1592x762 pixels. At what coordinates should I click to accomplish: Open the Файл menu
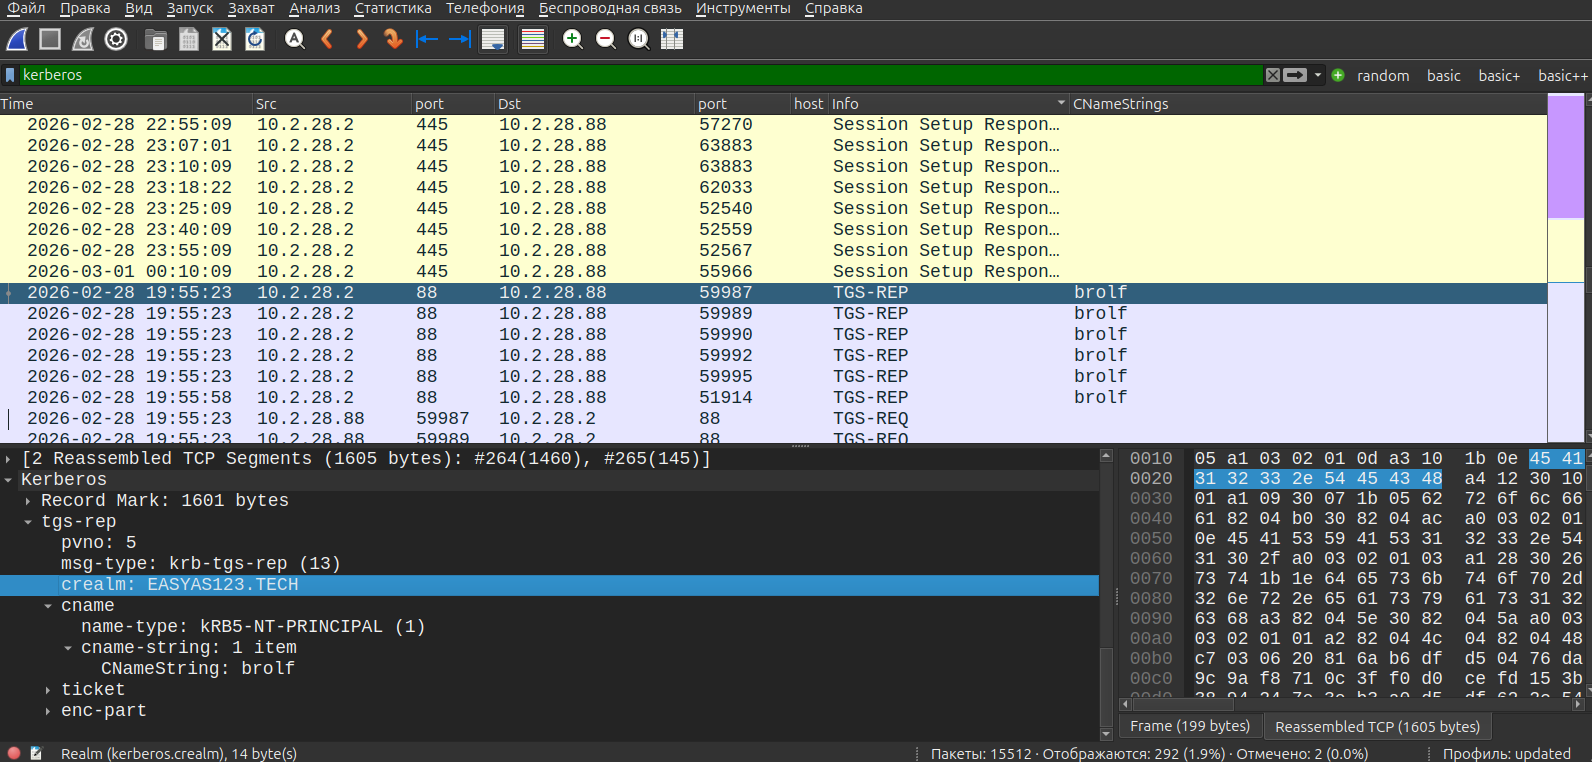(x=26, y=8)
